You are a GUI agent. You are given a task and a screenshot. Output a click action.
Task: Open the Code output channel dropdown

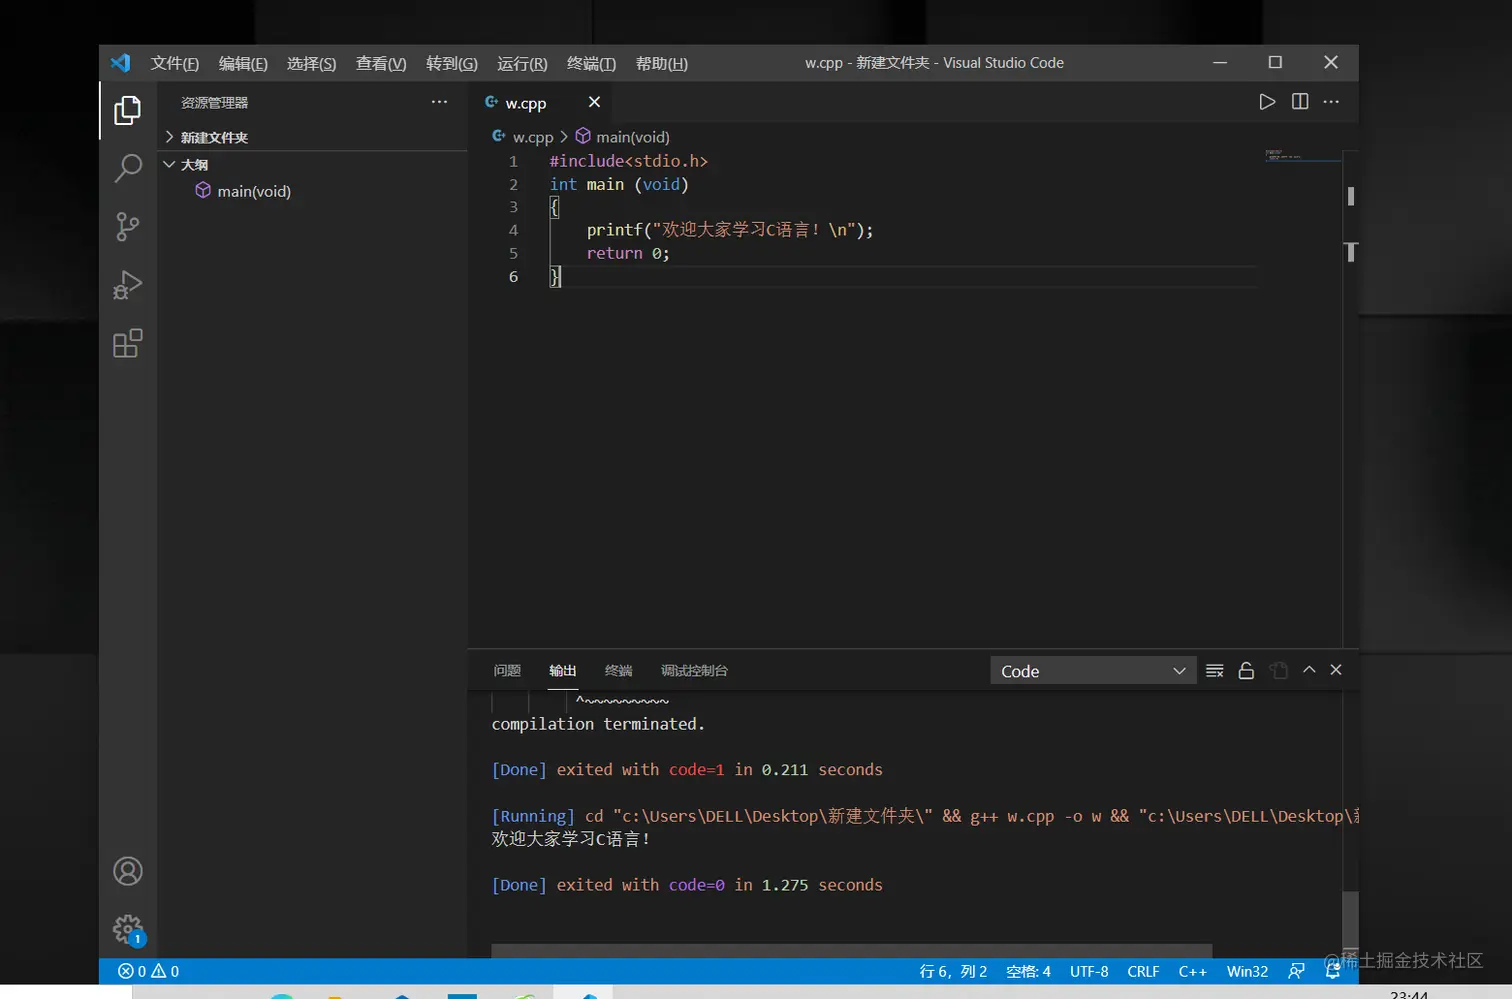tap(1092, 671)
